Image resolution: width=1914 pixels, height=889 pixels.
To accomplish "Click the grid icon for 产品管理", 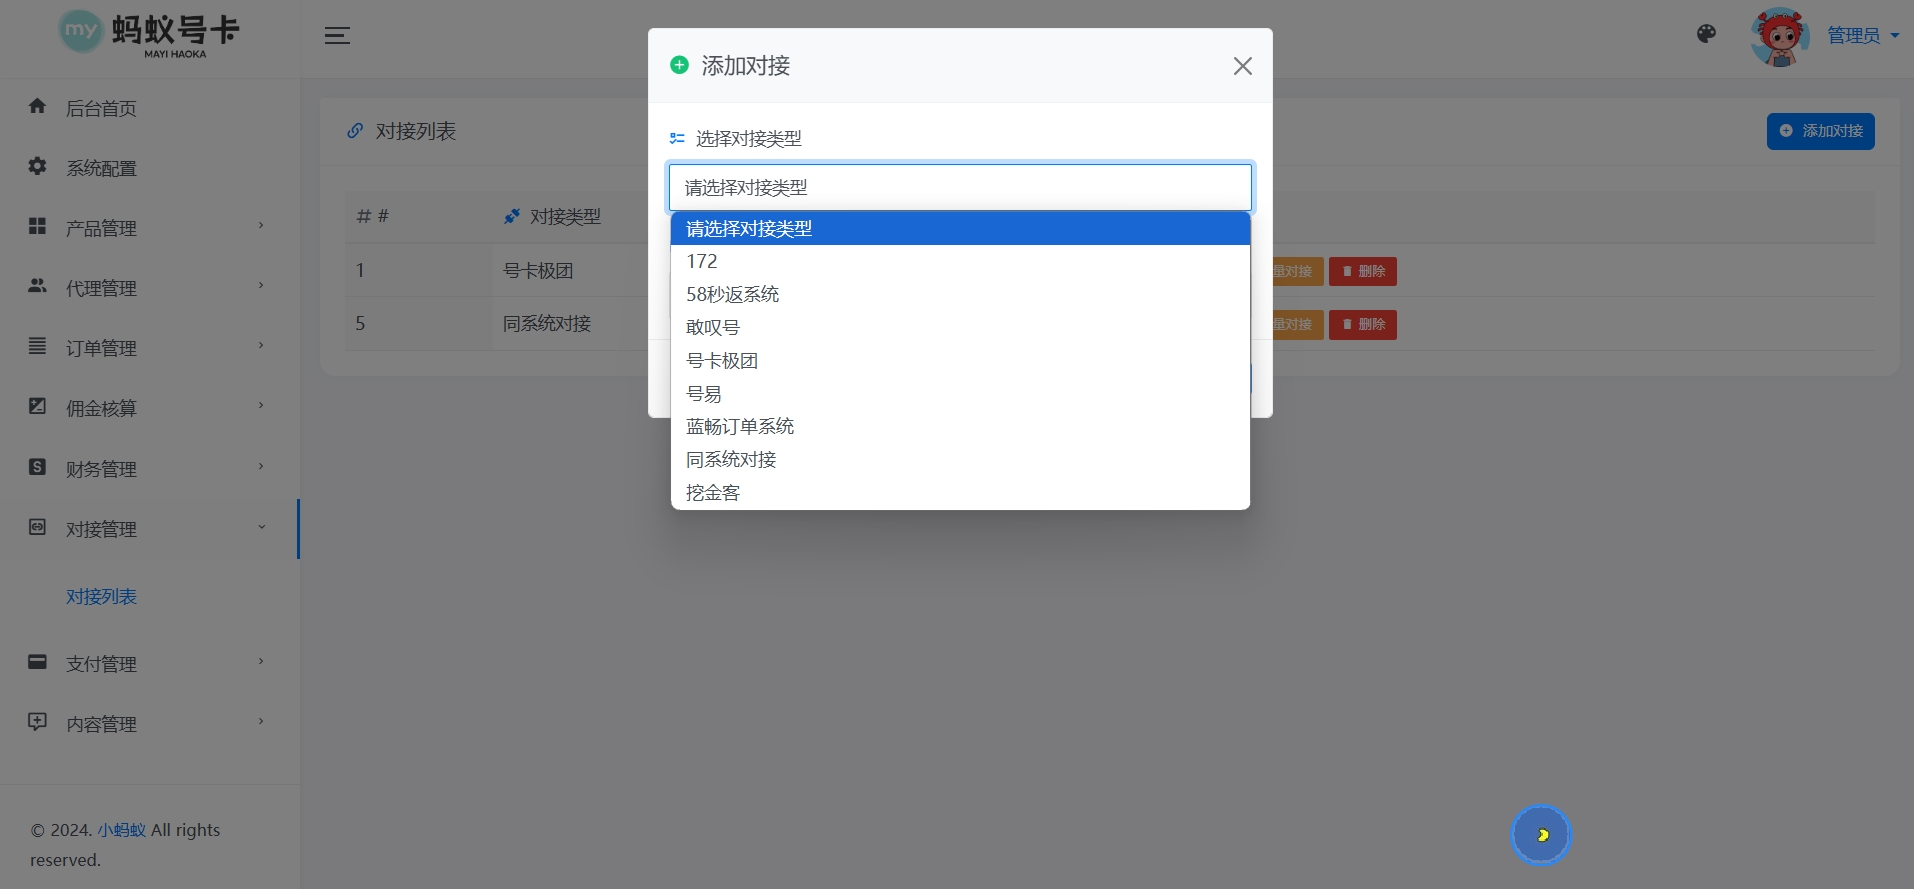I will pyautogui.click(x=38, y=226).
